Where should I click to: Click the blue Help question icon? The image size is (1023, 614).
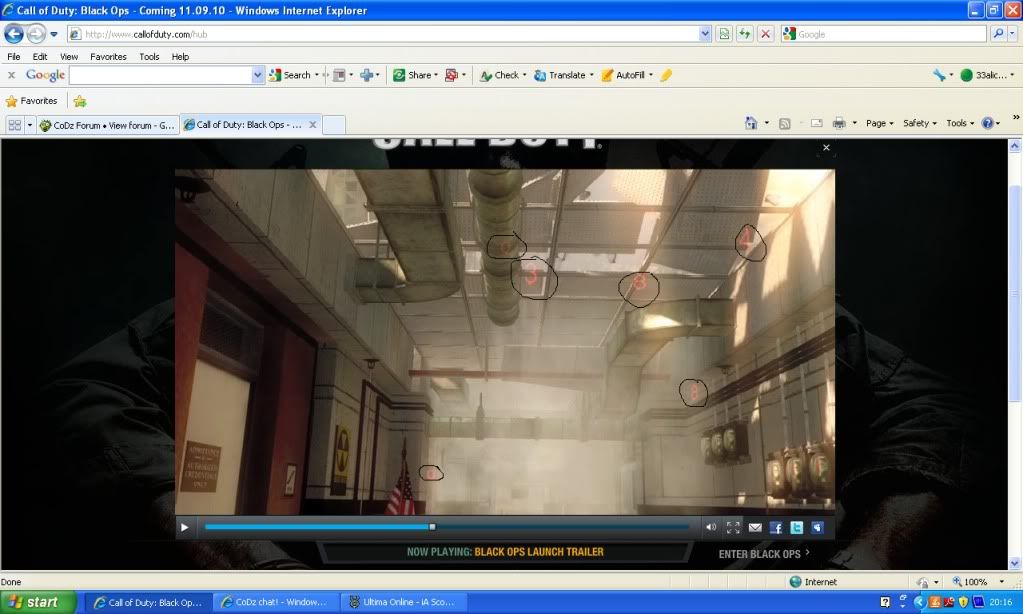988,123
